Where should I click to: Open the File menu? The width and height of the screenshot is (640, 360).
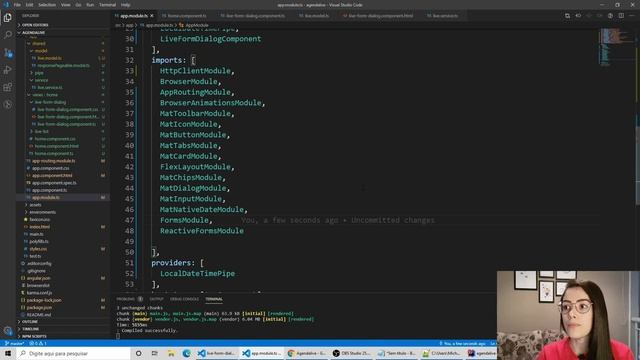coord(17,5)
